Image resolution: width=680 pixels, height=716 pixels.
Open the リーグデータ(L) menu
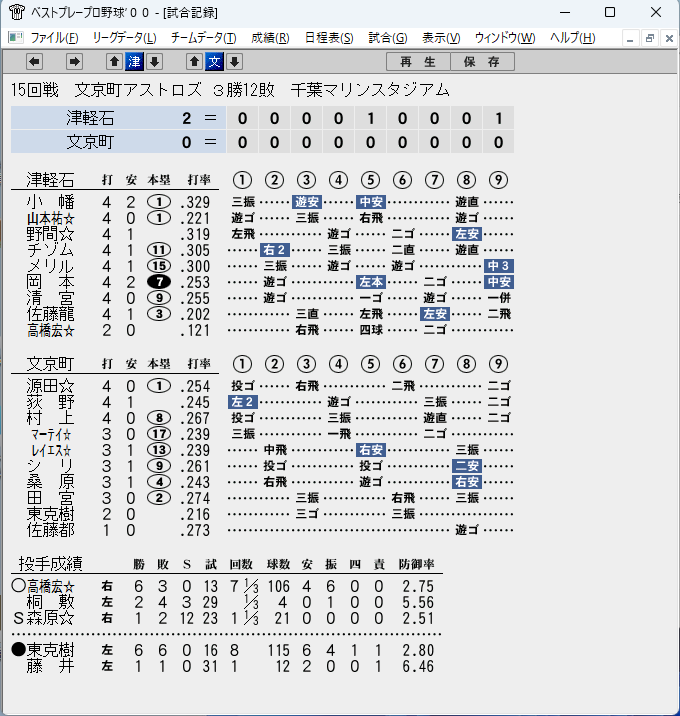tap(124, 37)
